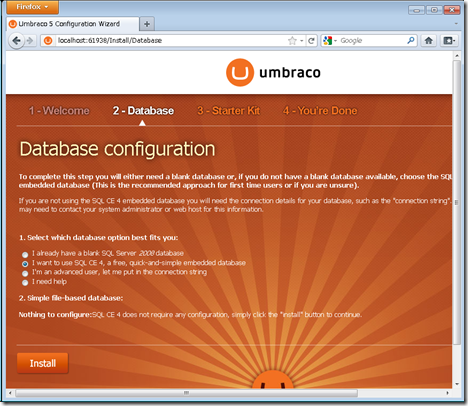The height and width of the screenshot is (406, 468).
Task: Click the Database configuration heading
Action: (x=117, y=149)
